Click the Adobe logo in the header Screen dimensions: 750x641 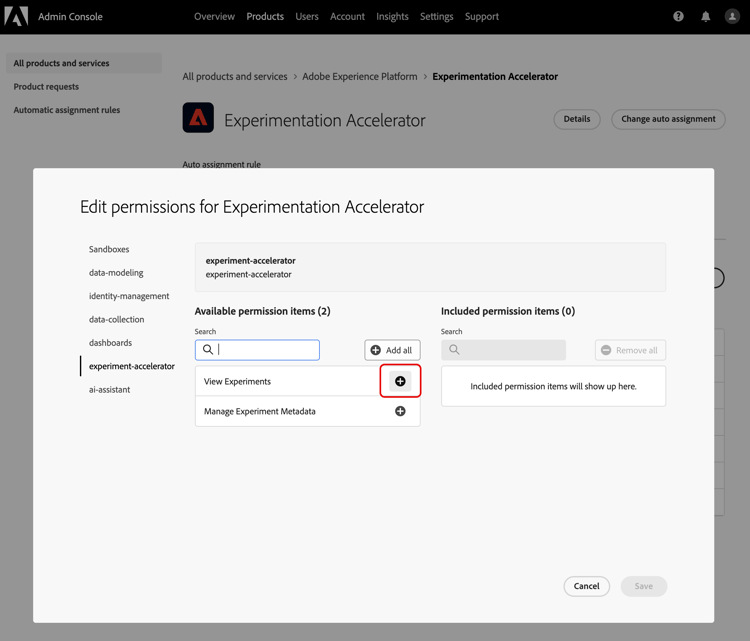pyautogui.click(x=16, y=16)
